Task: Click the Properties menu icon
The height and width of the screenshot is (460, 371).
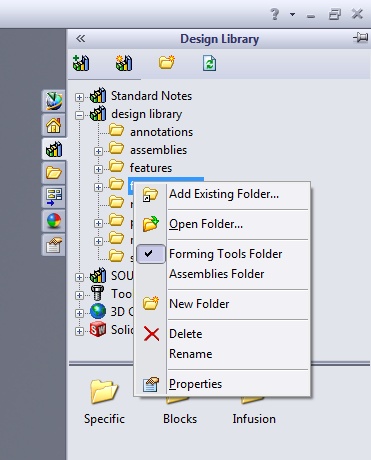Action: point(151,384)
